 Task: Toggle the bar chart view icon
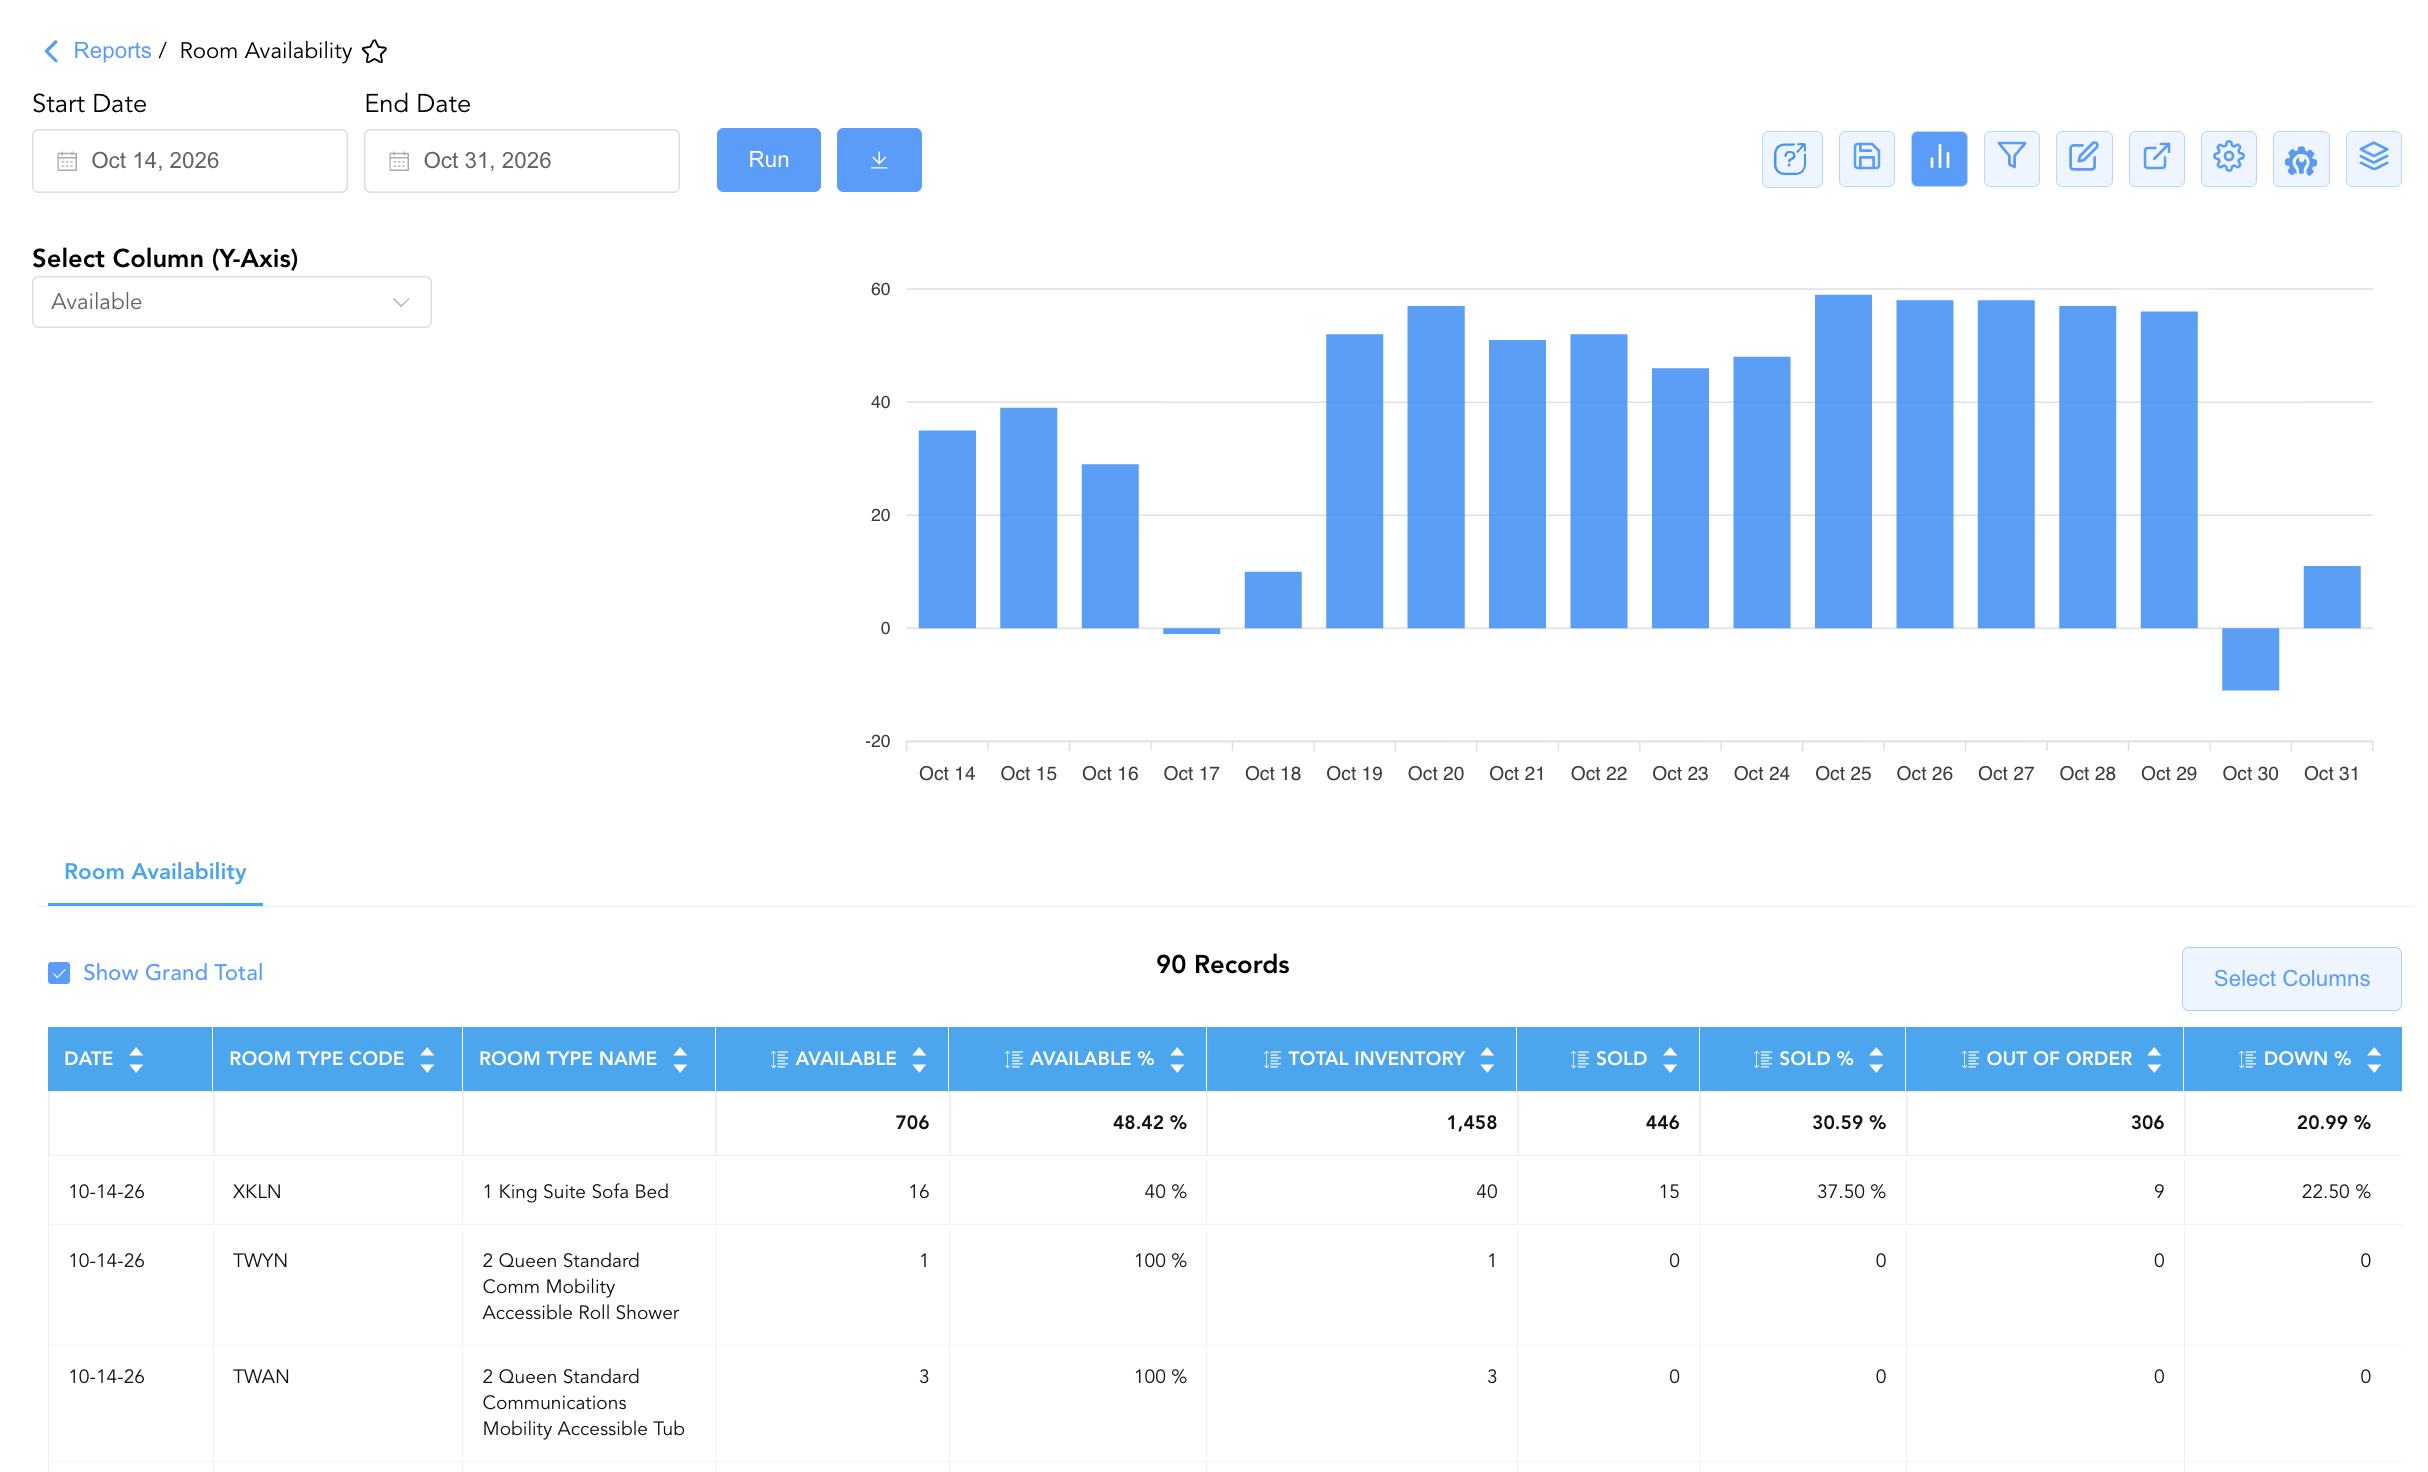point(1939,159)
